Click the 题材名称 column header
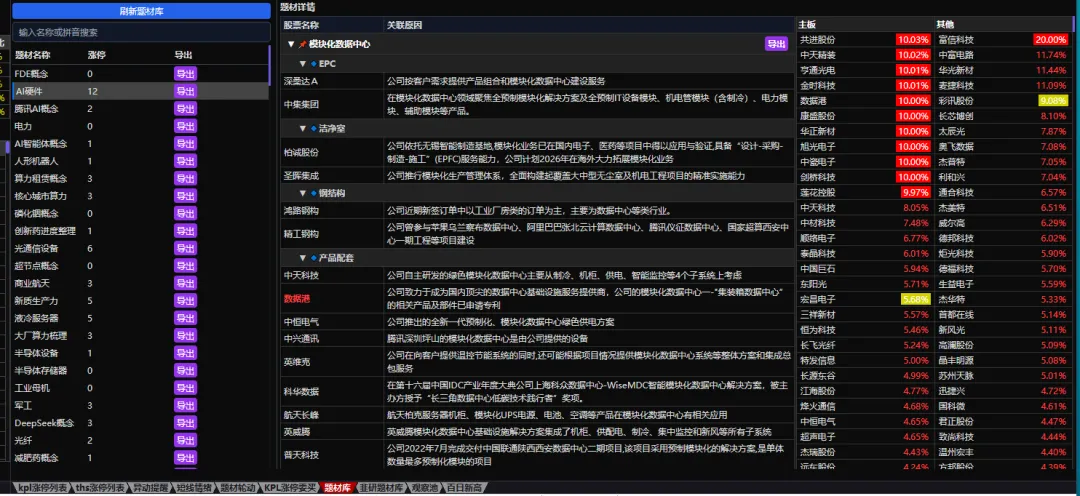1080x496 pixels. (32, 55)
